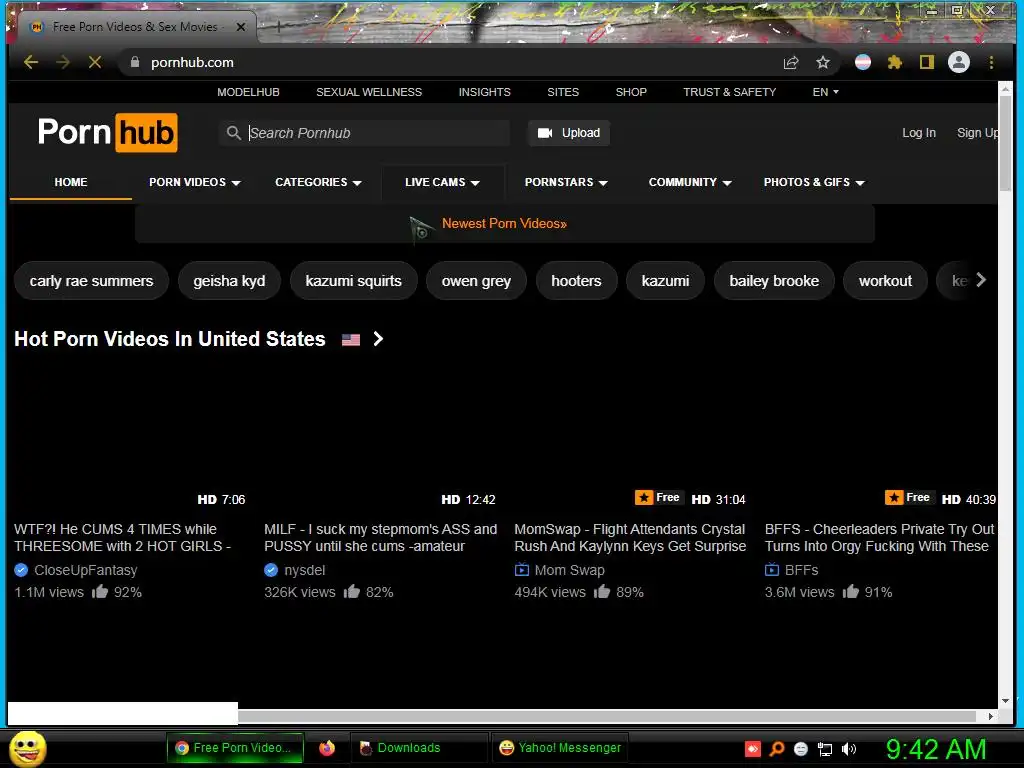Open the CloseUpFantasy uploader link

click(86, 570)
